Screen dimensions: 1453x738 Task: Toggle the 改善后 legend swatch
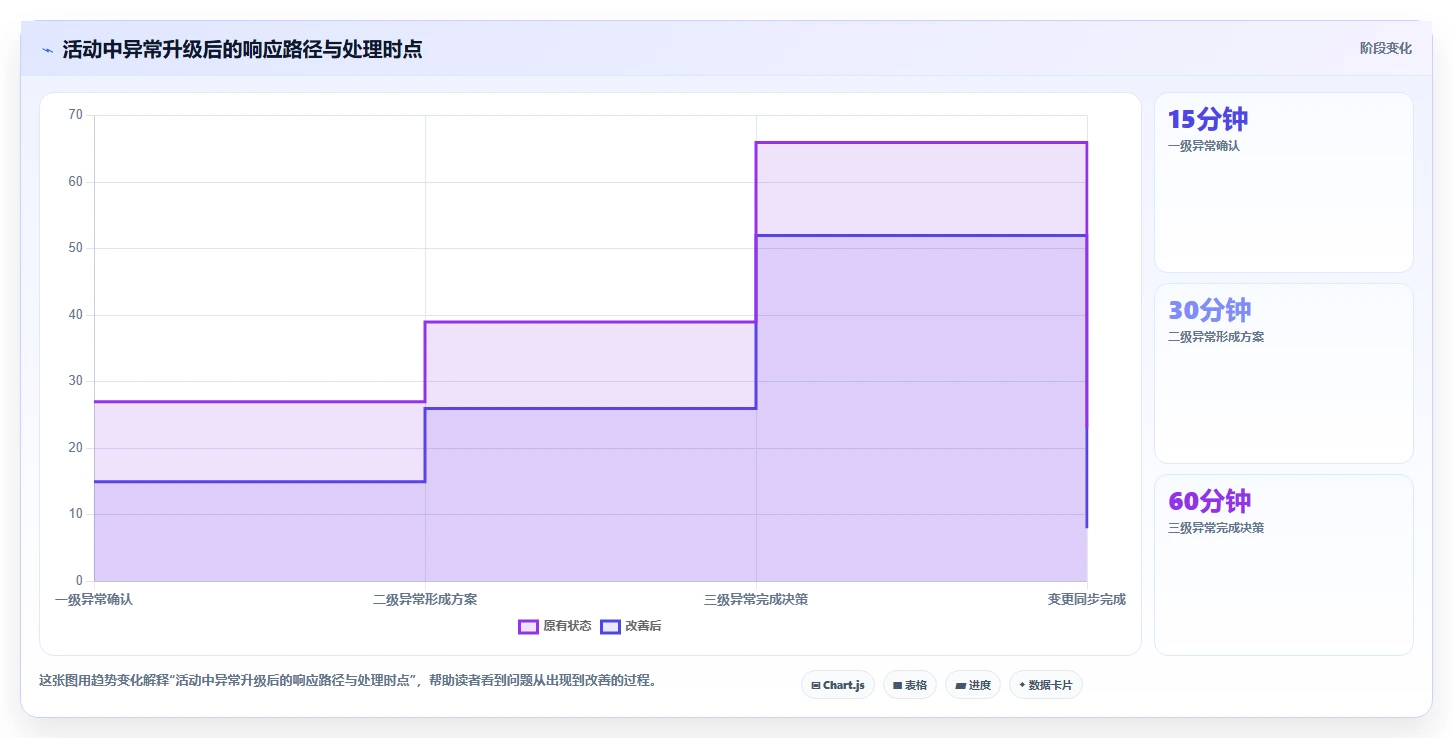(610, 627)
